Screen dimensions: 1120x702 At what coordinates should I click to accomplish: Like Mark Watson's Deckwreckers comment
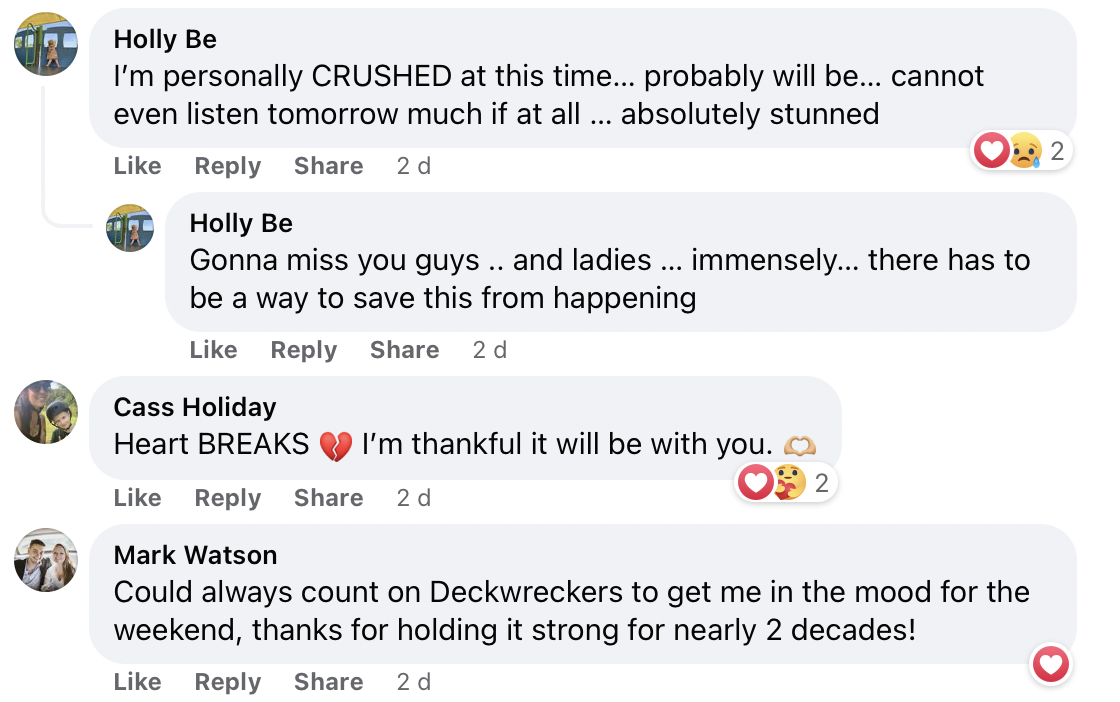tap(137, 682)
